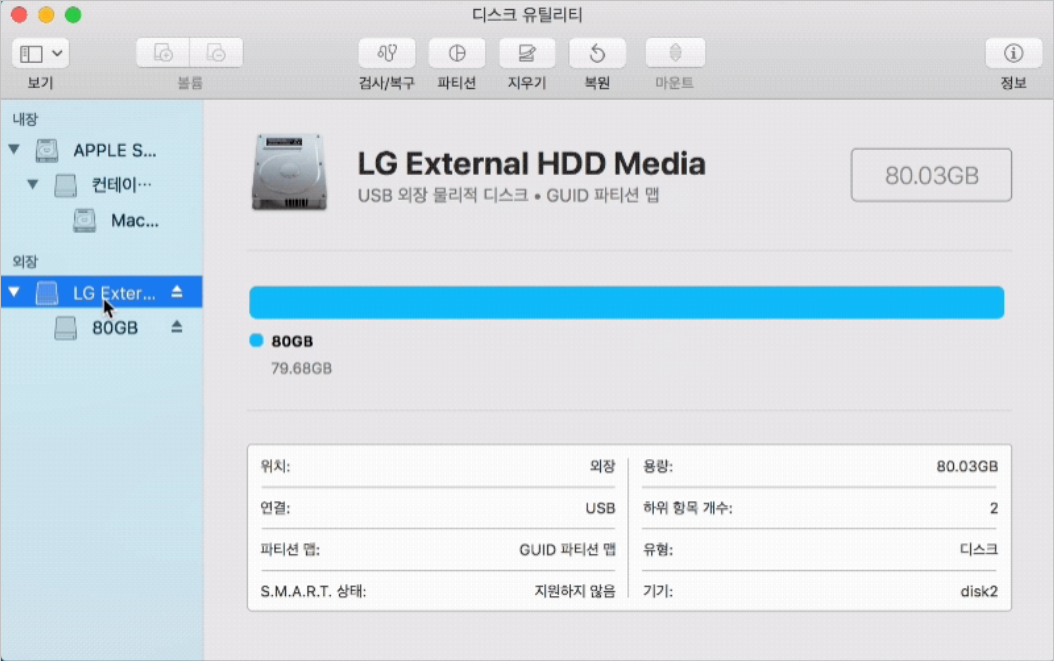Viewport: 1054px width, 661px height.
Task: Click the blue 80GB legend dot
Action: [256, 340]
